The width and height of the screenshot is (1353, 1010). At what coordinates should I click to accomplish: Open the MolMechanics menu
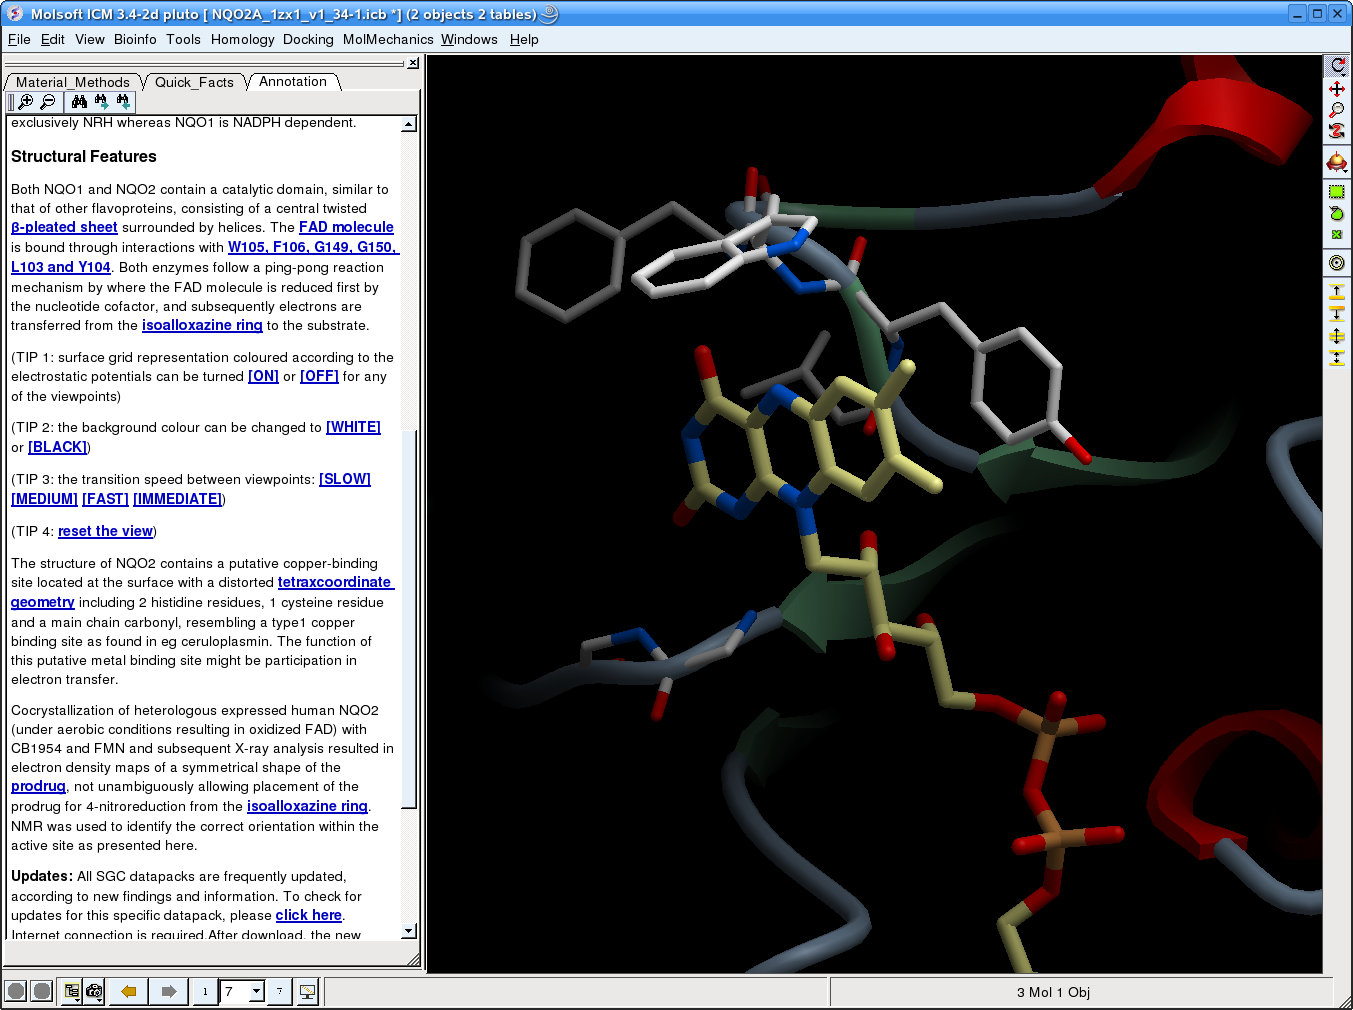[x=387, y=39]
